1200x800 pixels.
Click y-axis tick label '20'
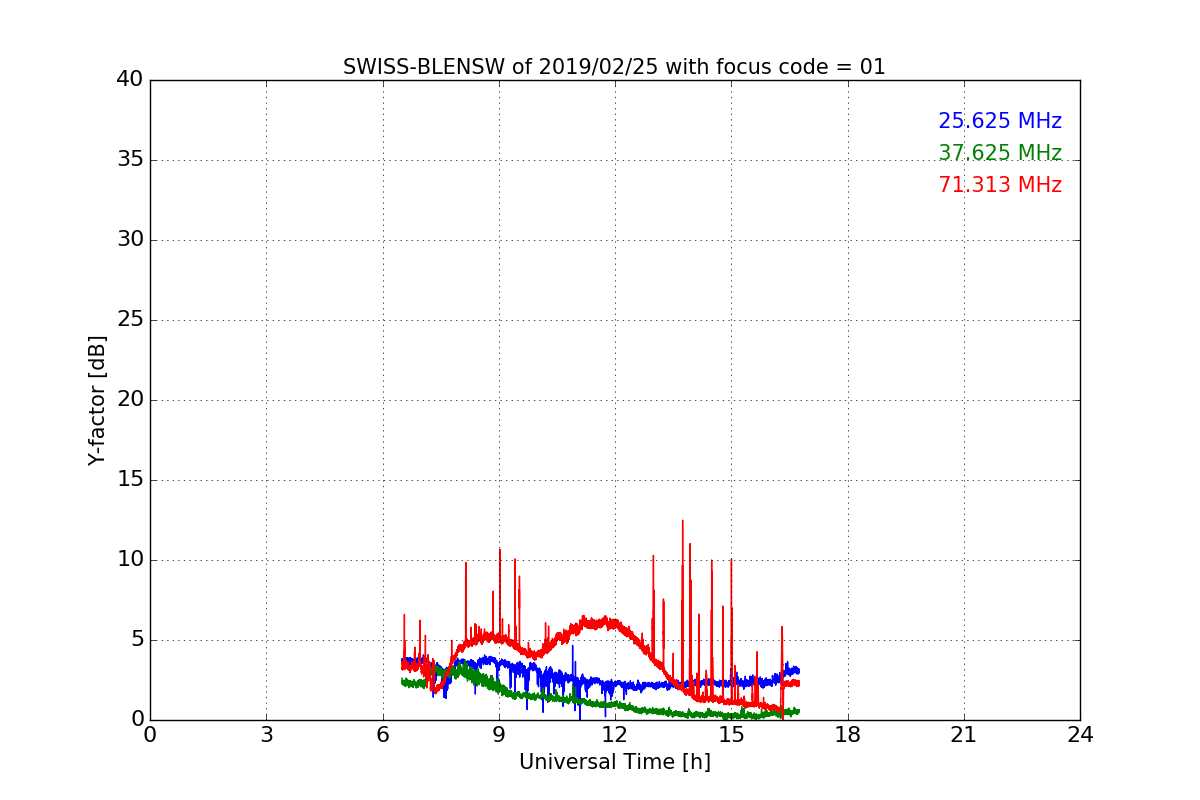pos(130,400)
